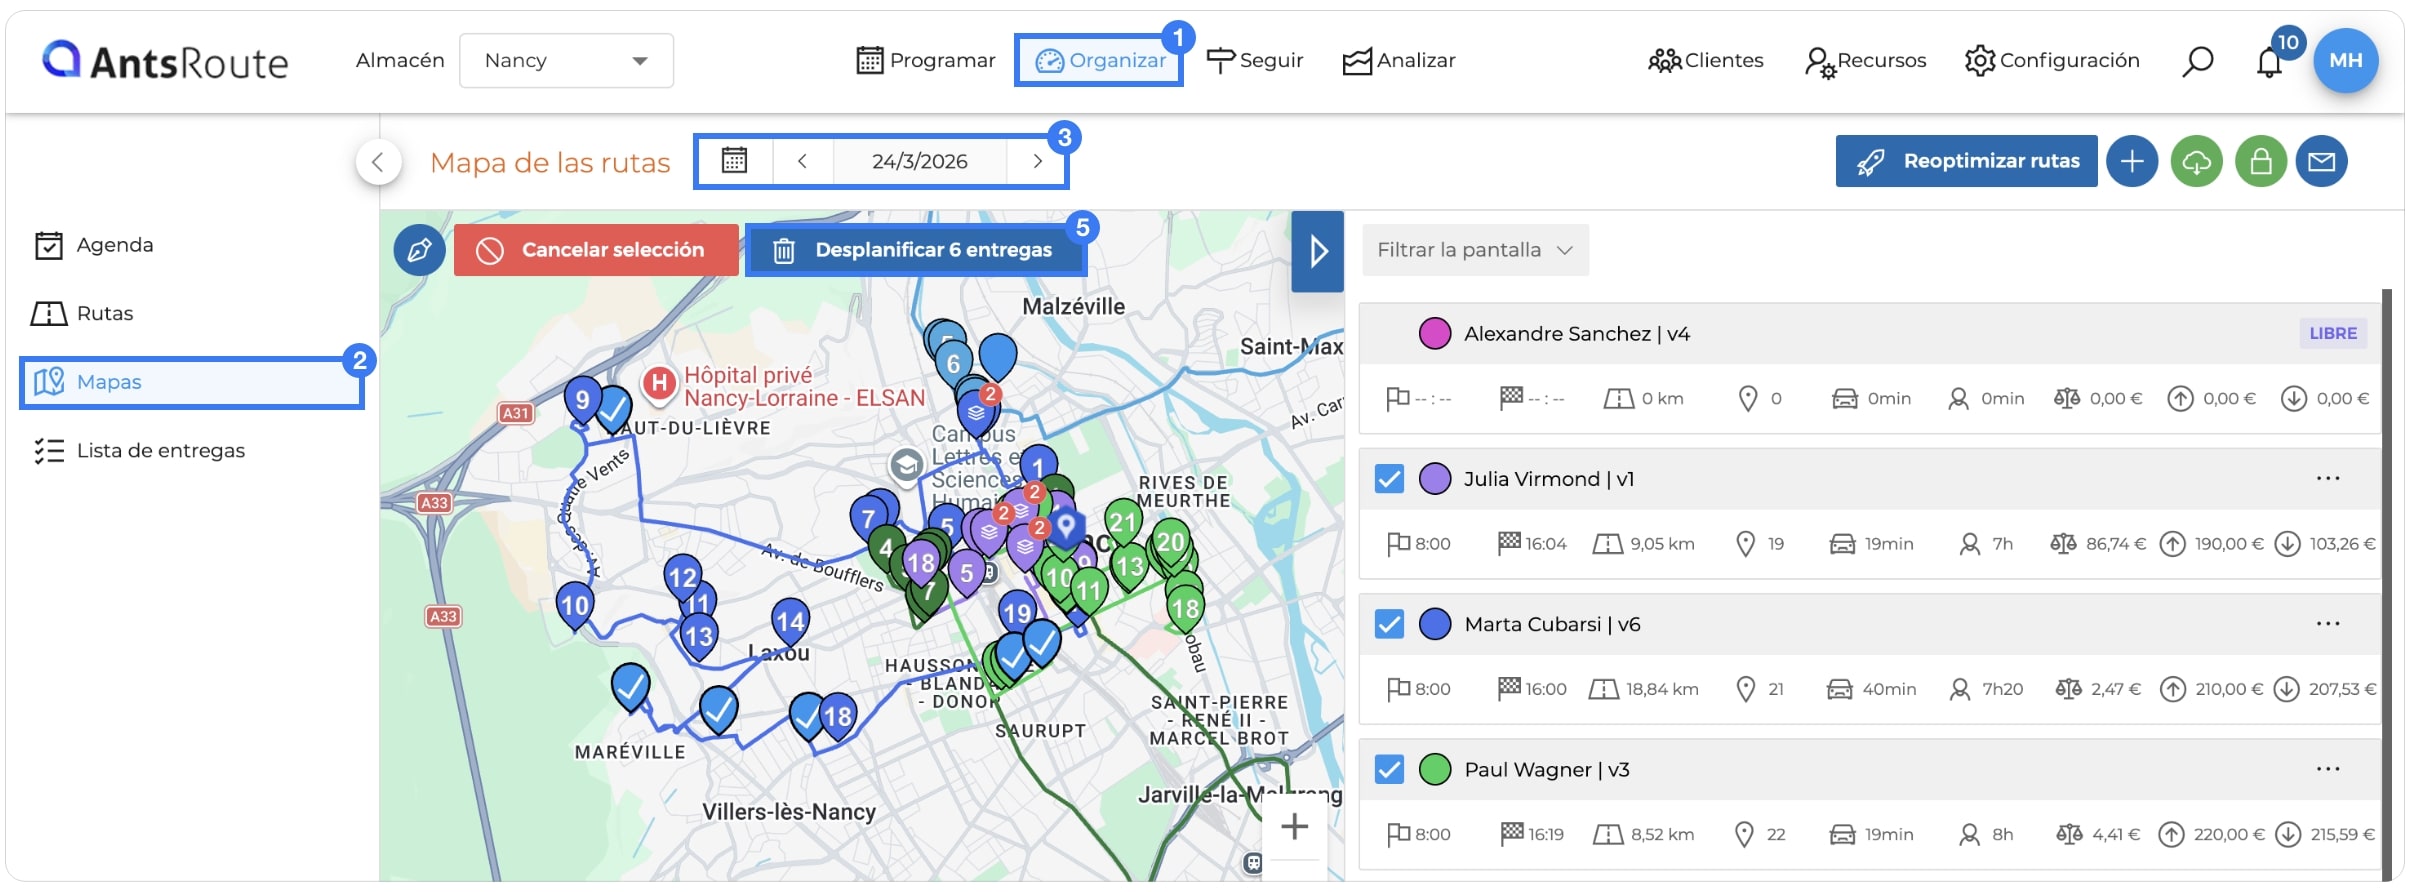Click the green lock routes button
Viewport: 2410px width, 892px height.
coord(2261,161)
